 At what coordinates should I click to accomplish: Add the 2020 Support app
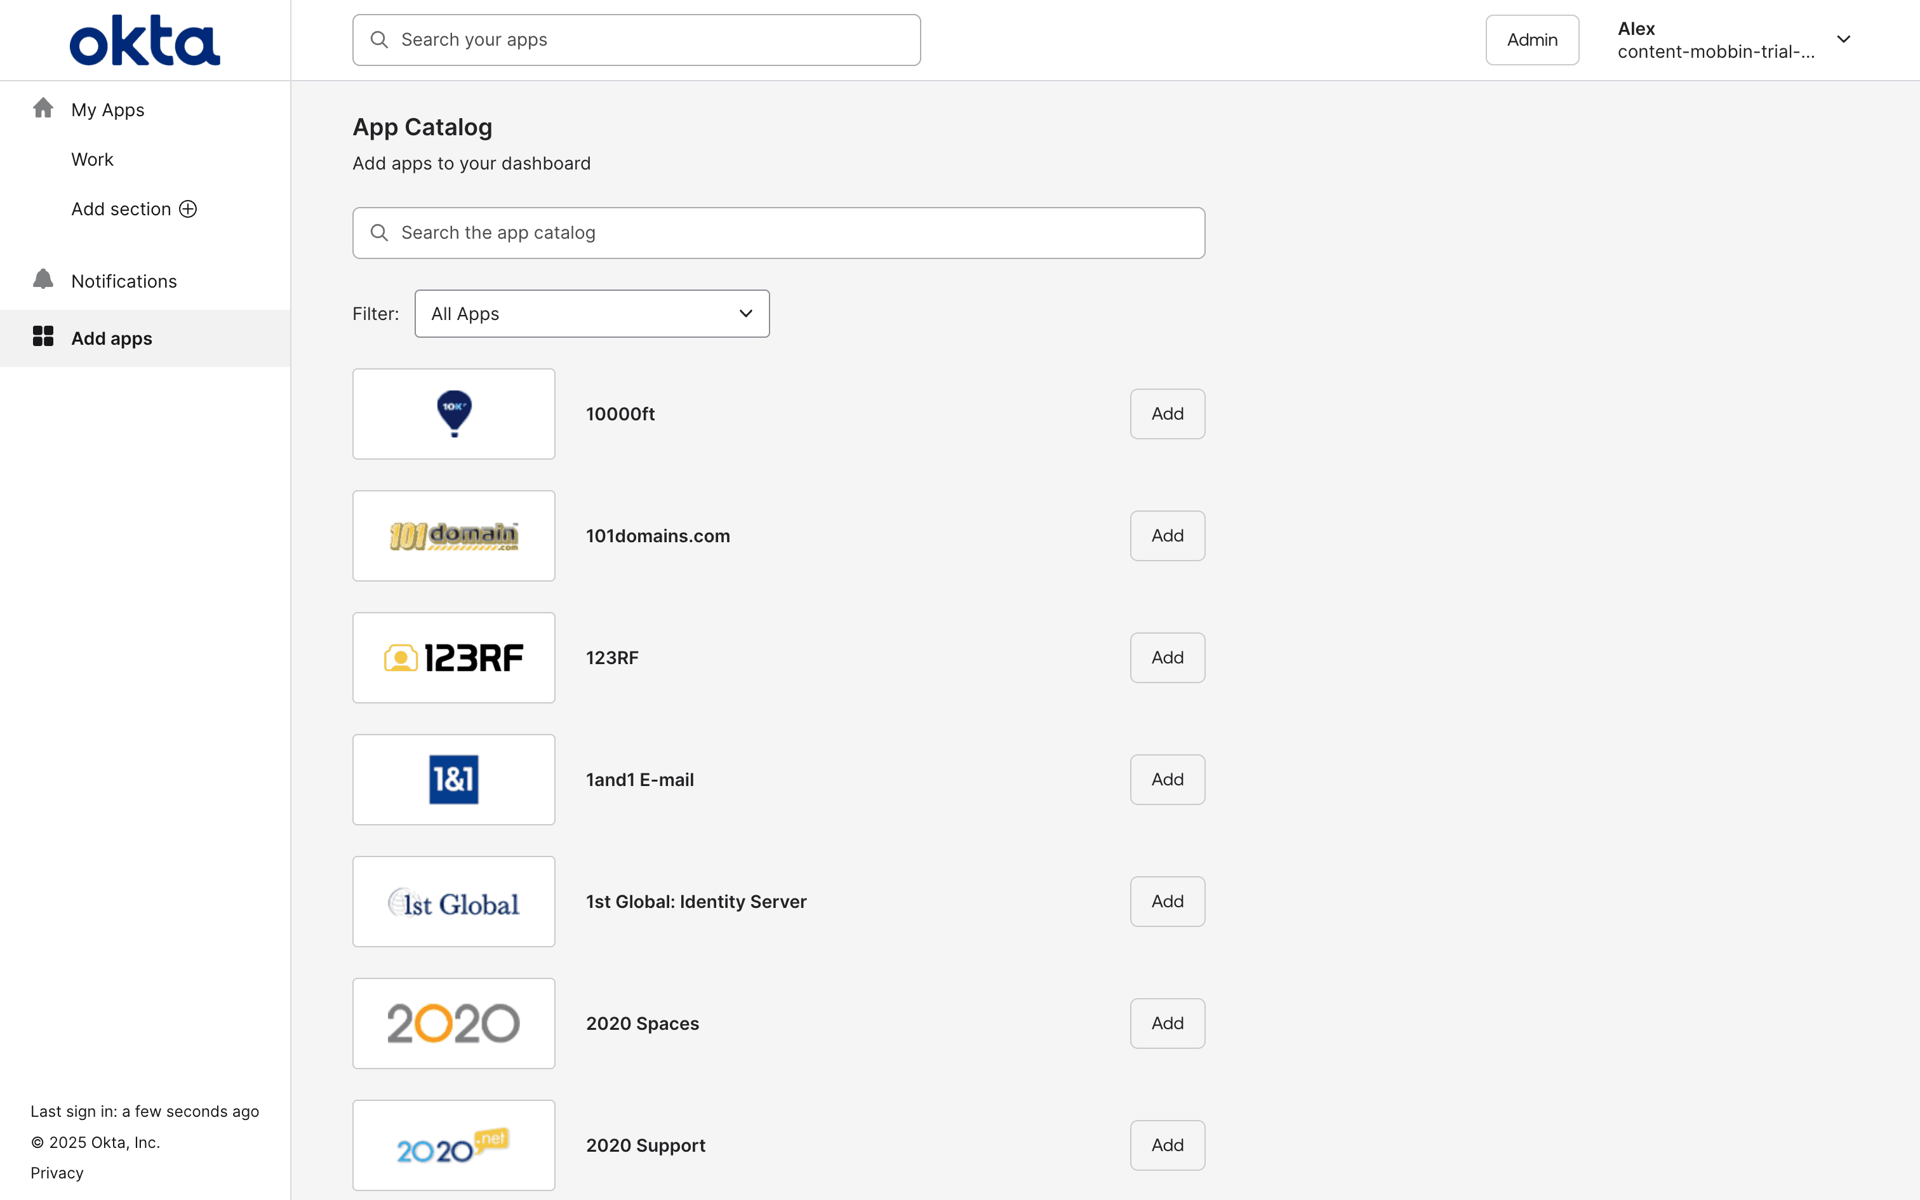click(x=1167, y=1146)
